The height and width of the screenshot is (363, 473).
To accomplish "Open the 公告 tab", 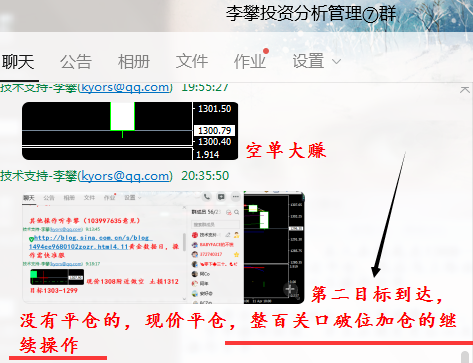I will (76, 62).
